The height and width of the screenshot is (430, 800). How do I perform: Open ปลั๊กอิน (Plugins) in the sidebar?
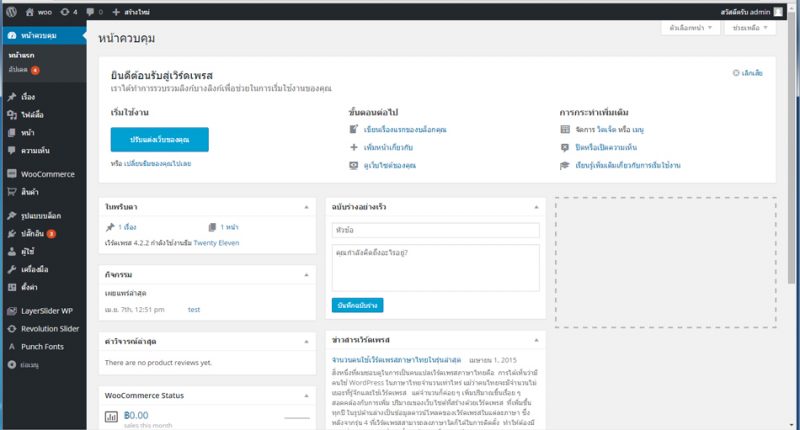[x=34, y=233]
